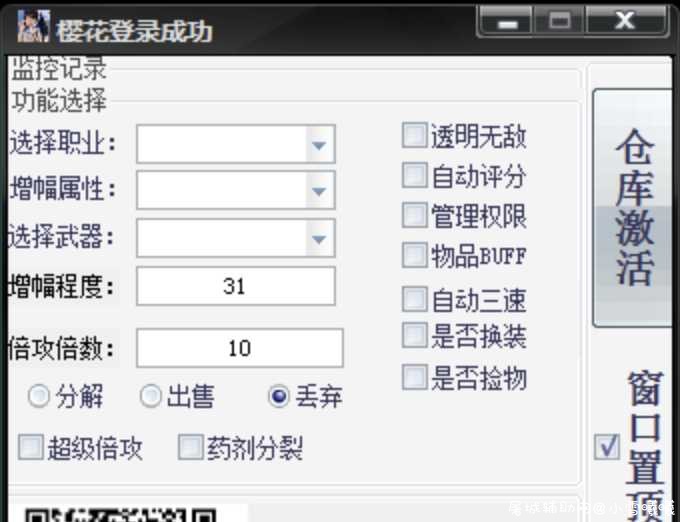The height and width of the screenshot is (522, 680).
Task: Enable the 是否捡物 checkbox
Action: coord(415,377)
